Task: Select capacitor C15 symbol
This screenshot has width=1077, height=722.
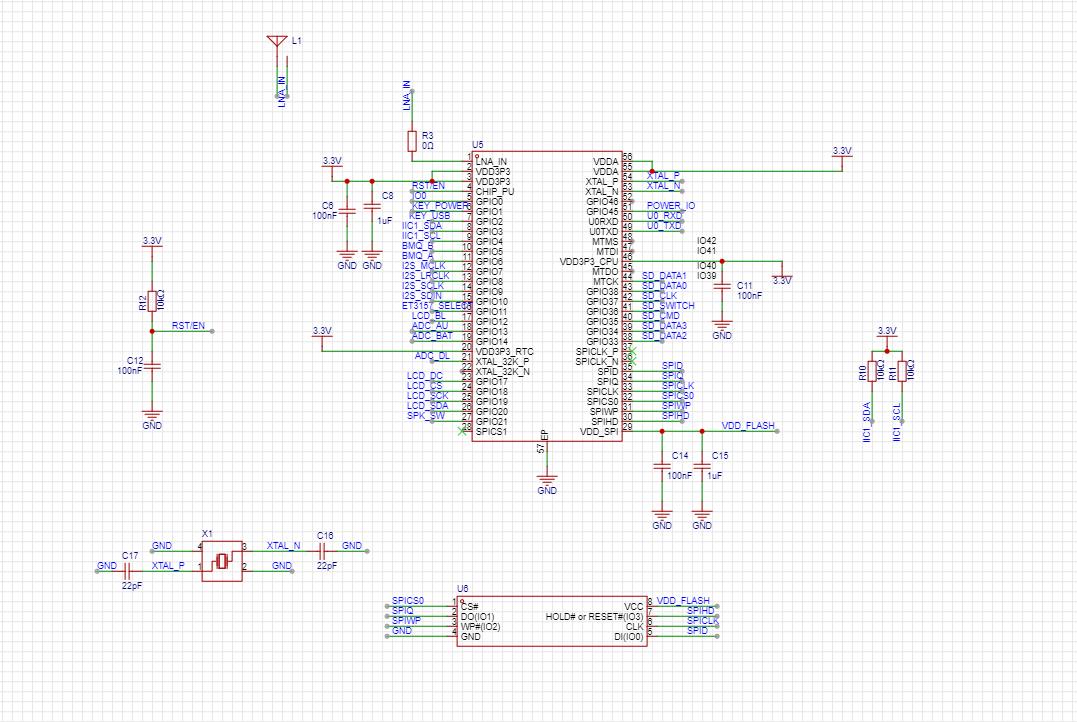Action: tap(702, 466)
